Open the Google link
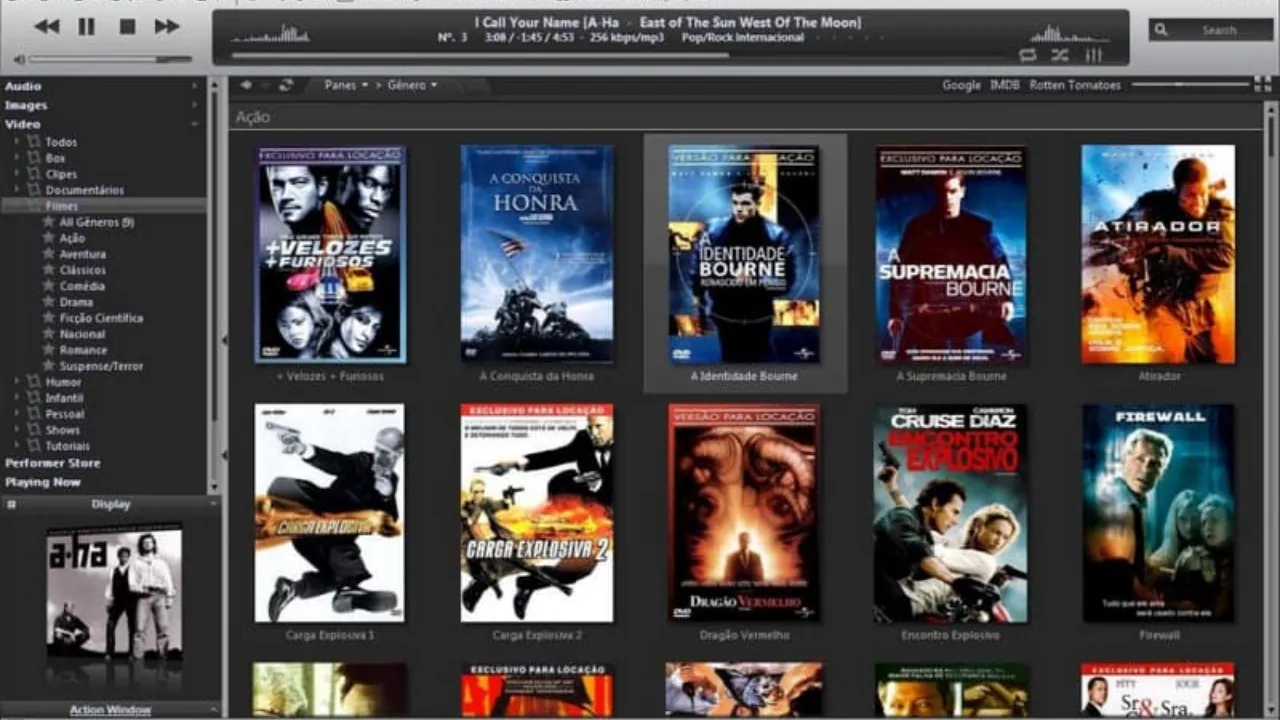This screenshot has height=720, width=1280. [x=961, y=85]
